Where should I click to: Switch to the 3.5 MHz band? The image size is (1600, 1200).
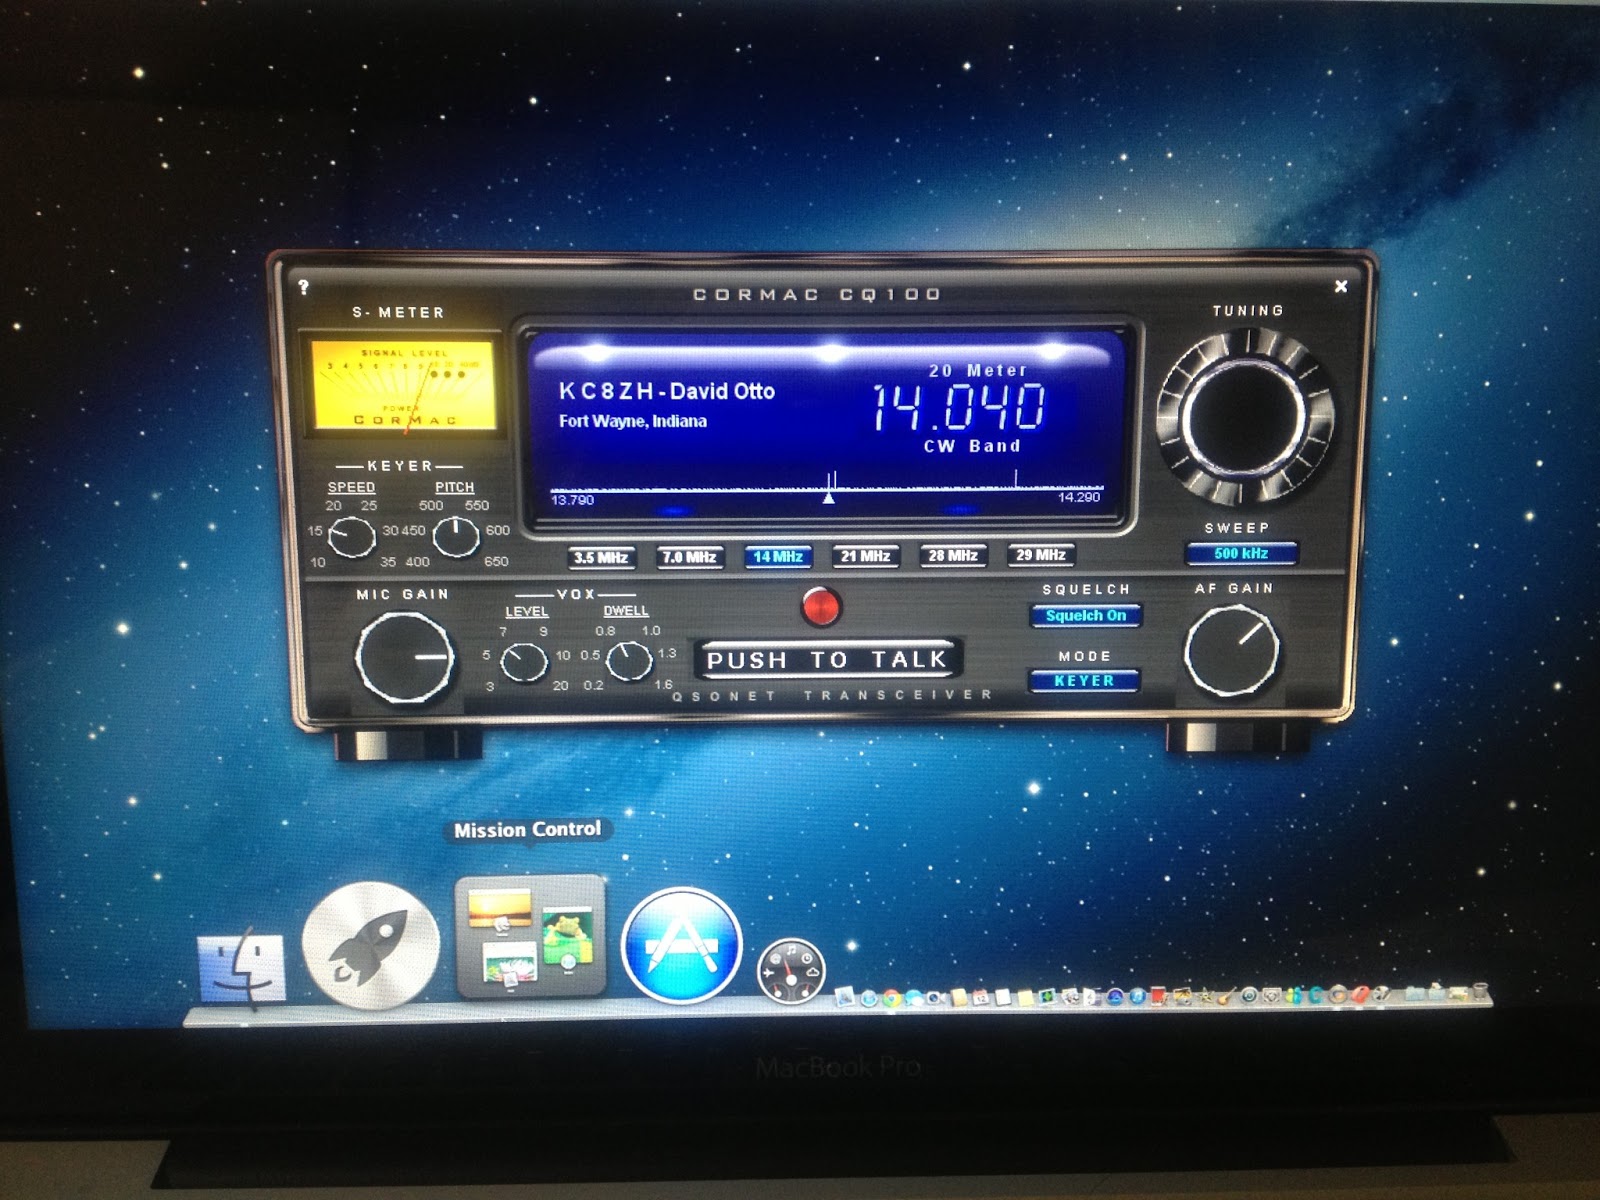pos(601,557)
